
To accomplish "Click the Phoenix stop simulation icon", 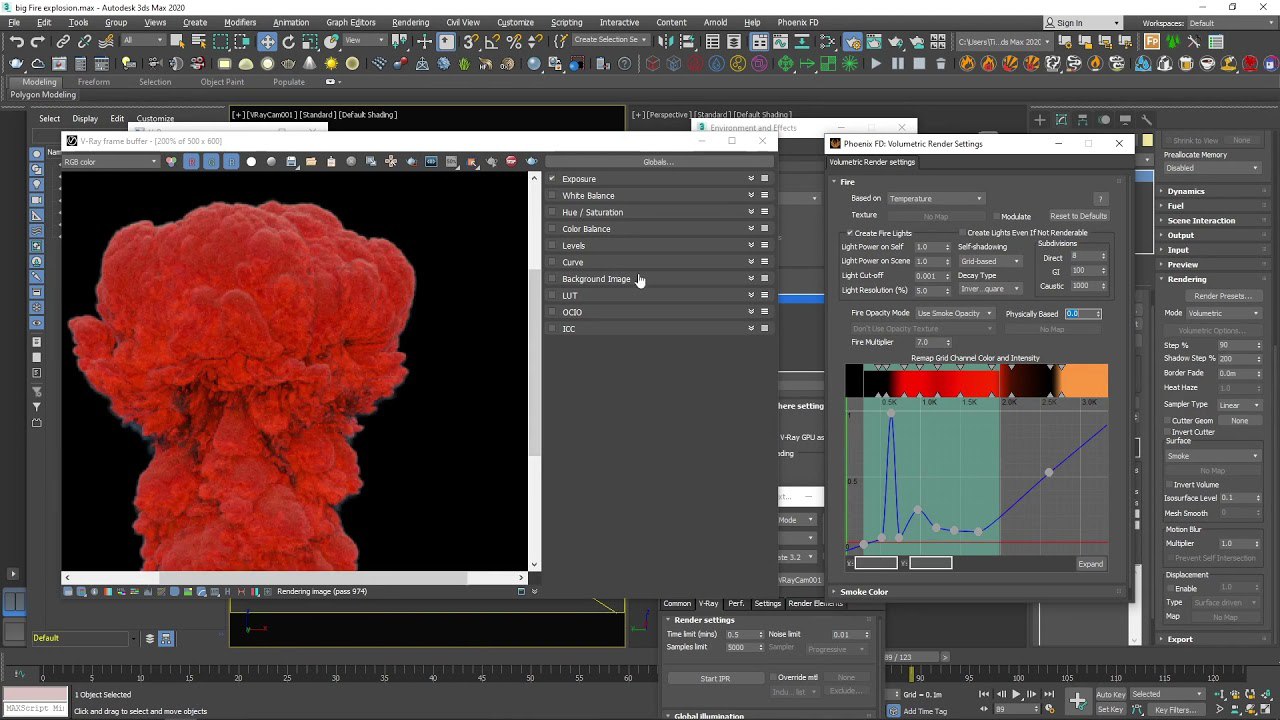I will tap(919, 63).
